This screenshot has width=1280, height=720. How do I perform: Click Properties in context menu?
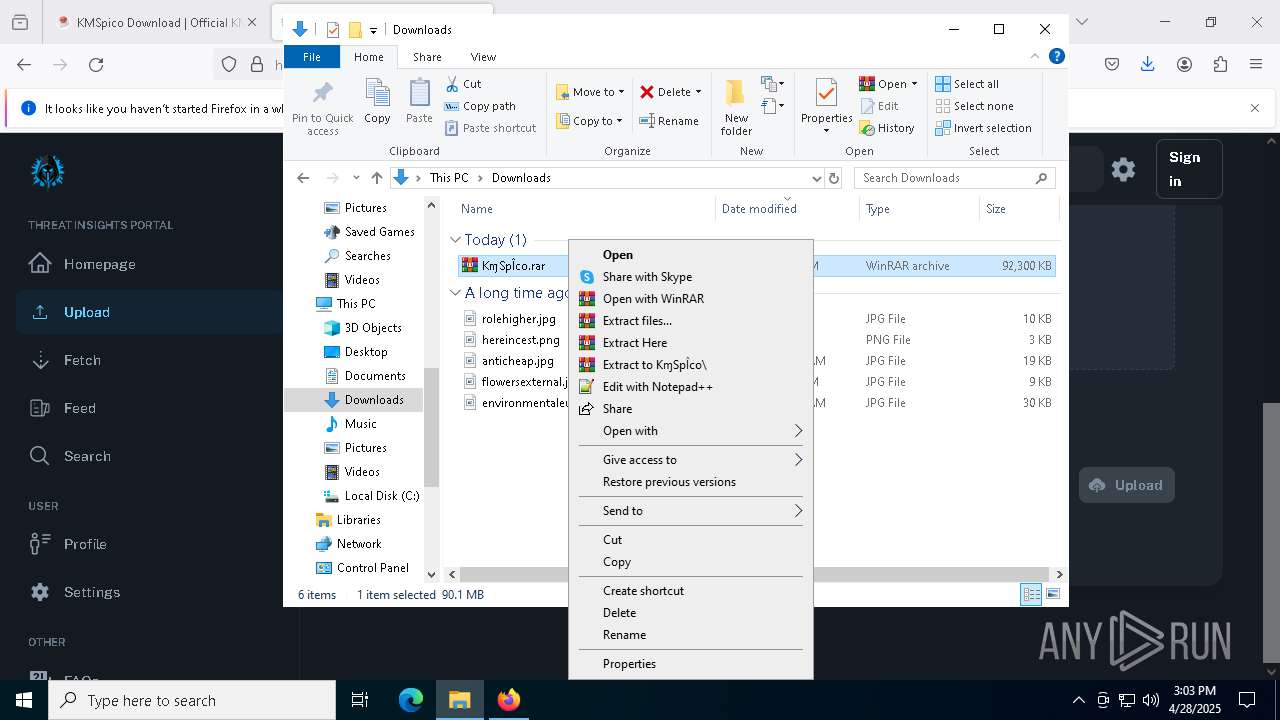click(x=691, y=664)
